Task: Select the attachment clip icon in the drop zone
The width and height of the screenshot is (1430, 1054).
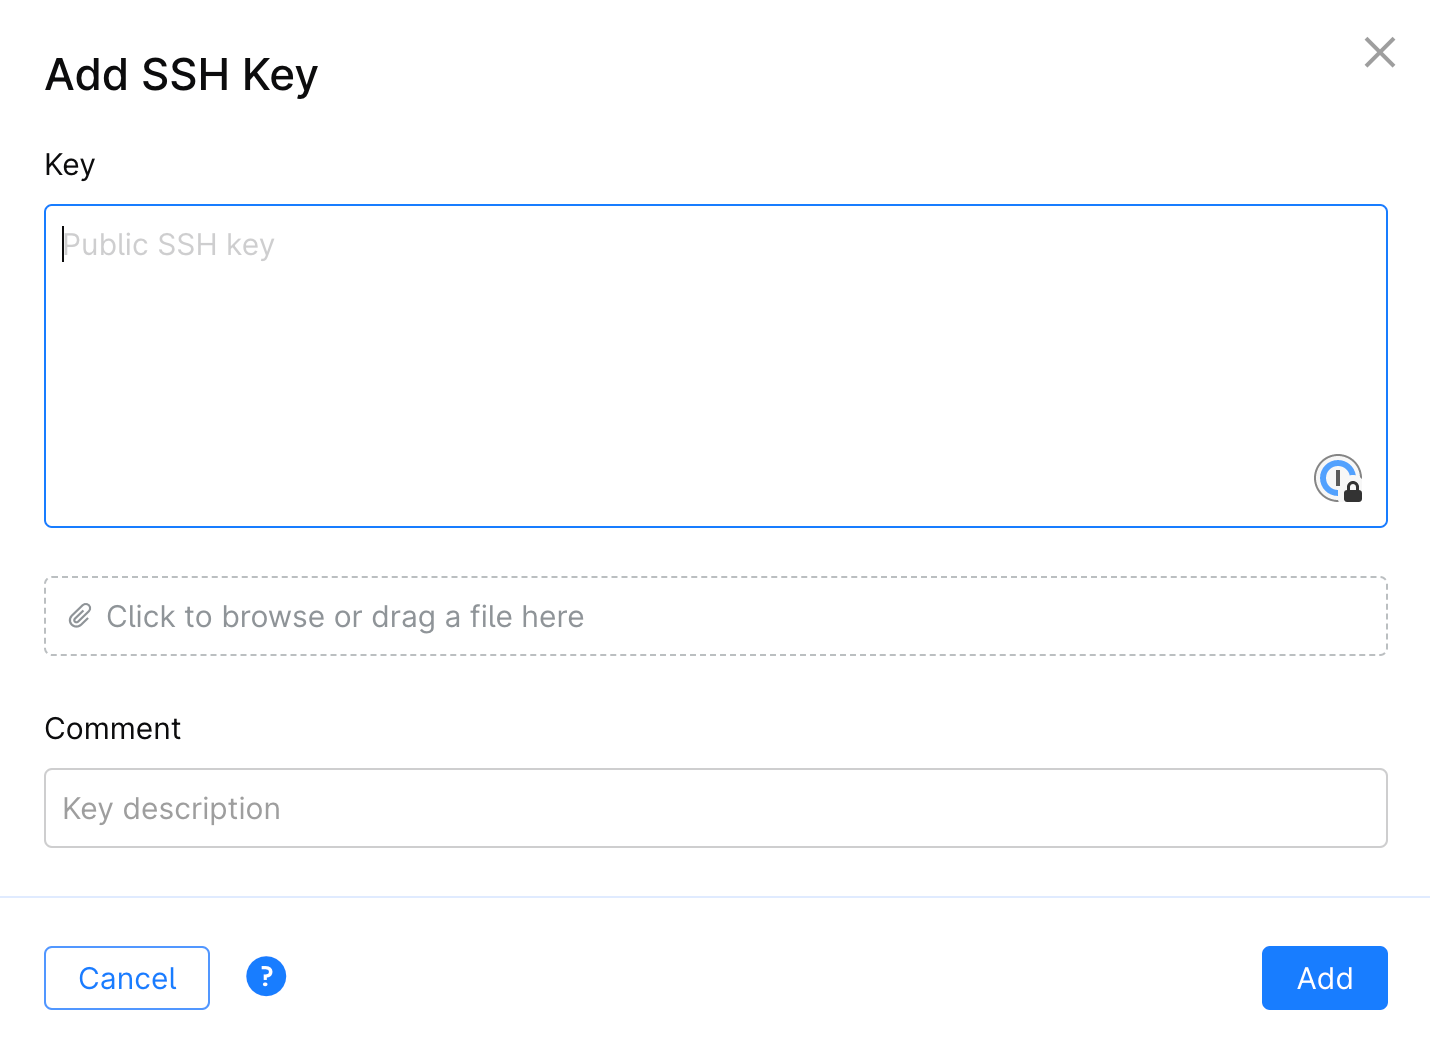Action: [x=80, y=616]
